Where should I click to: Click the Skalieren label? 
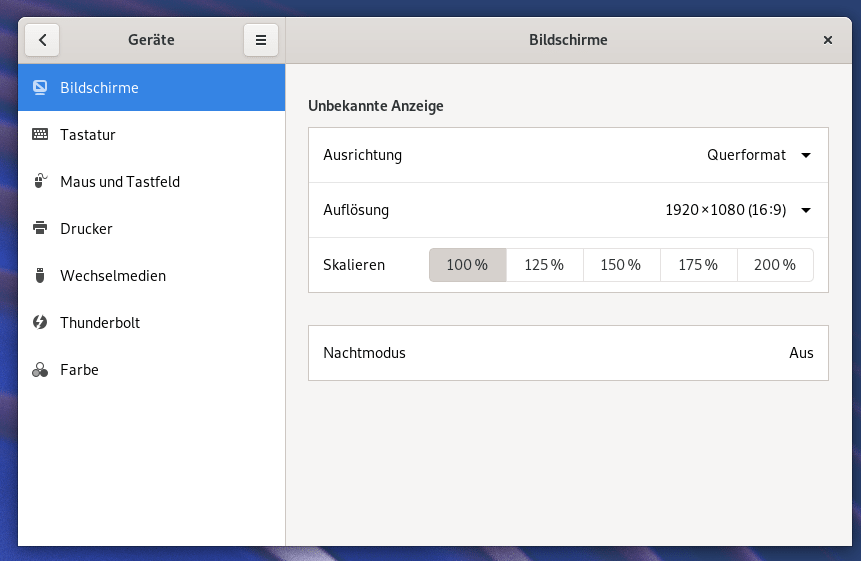click(354, 265)
